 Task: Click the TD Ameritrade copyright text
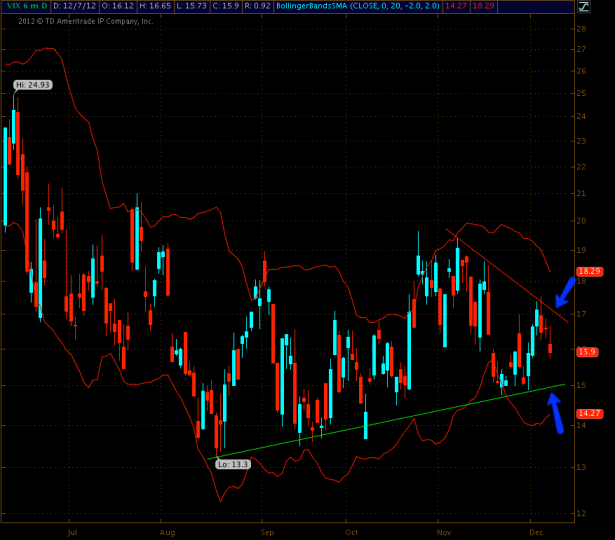tap(78, 20)
